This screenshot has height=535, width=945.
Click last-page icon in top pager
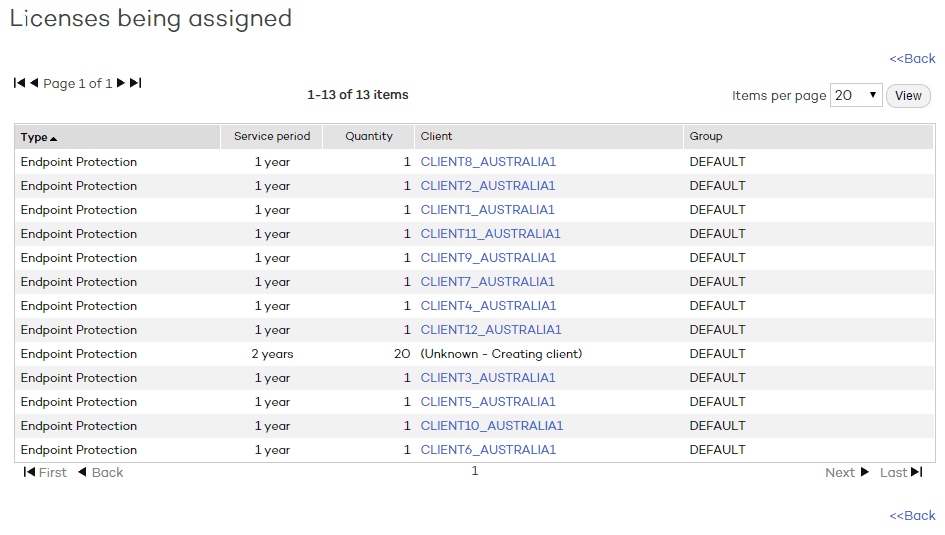[x=136, y=83]
